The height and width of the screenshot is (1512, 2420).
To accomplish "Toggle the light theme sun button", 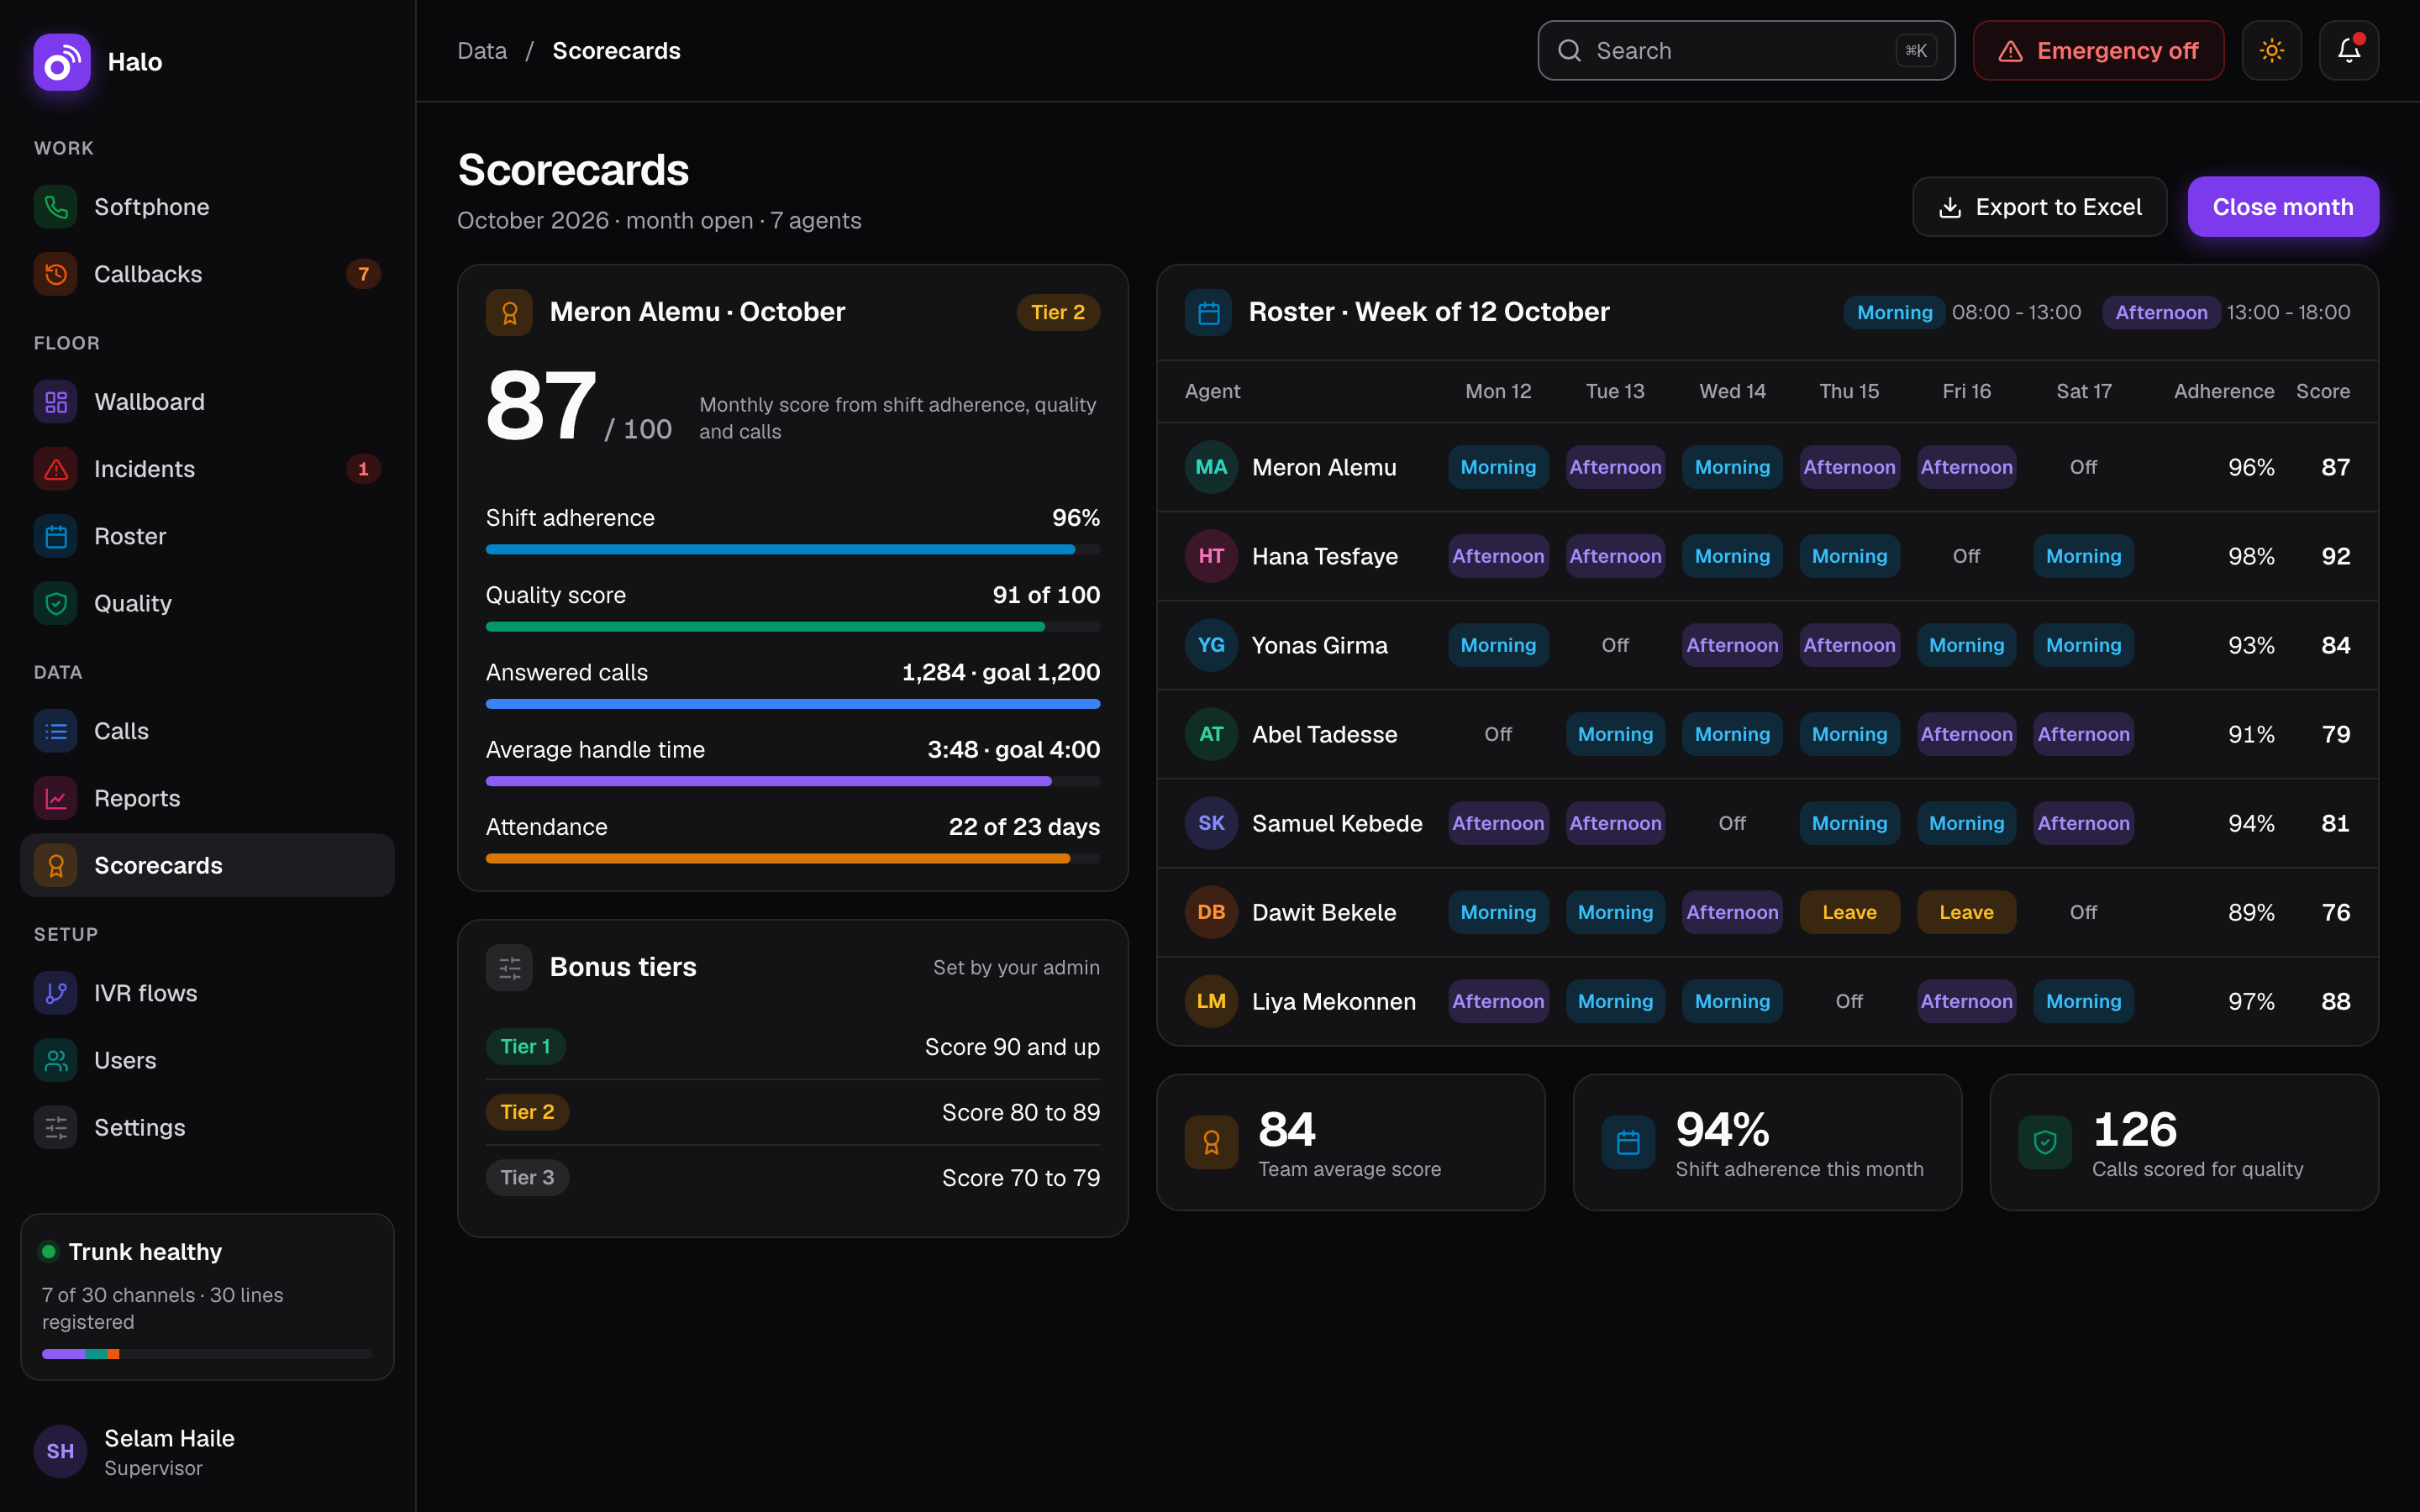I will 2272,50.
